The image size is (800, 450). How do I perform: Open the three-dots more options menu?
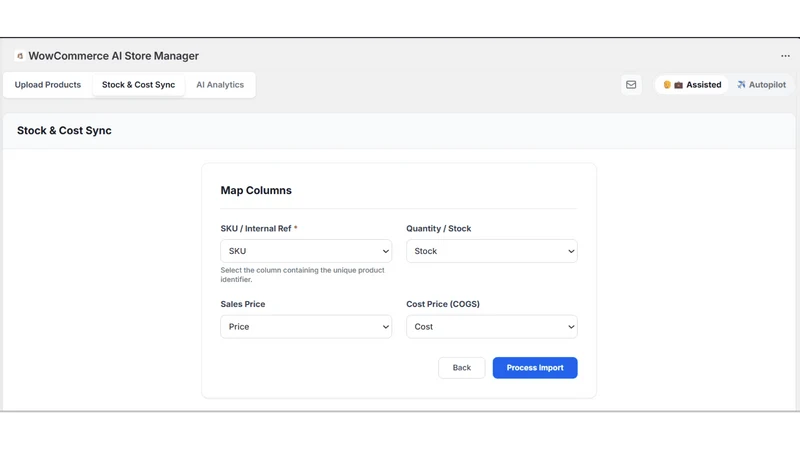pyautogui.click(x=785, y=56)
